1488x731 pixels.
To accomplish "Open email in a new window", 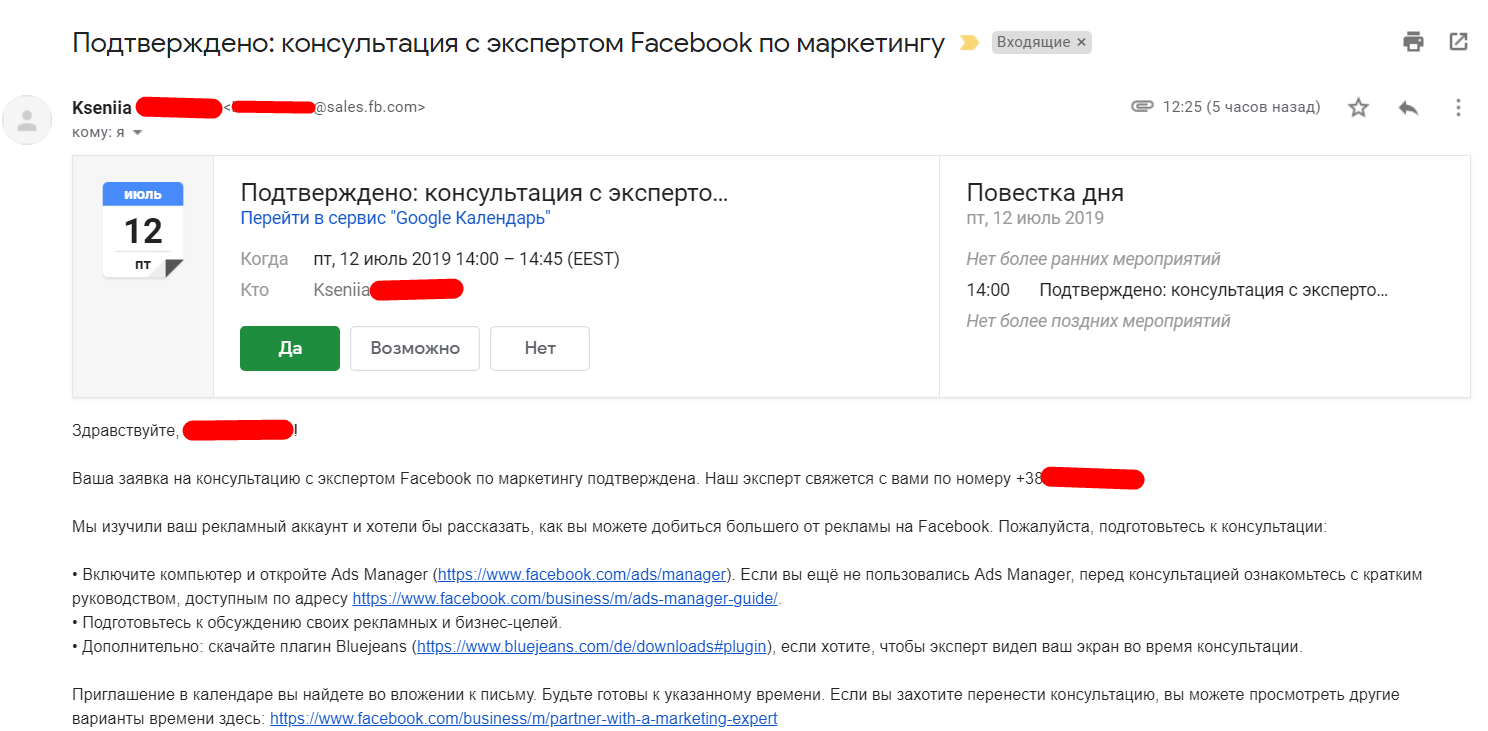I will 1457,42.
